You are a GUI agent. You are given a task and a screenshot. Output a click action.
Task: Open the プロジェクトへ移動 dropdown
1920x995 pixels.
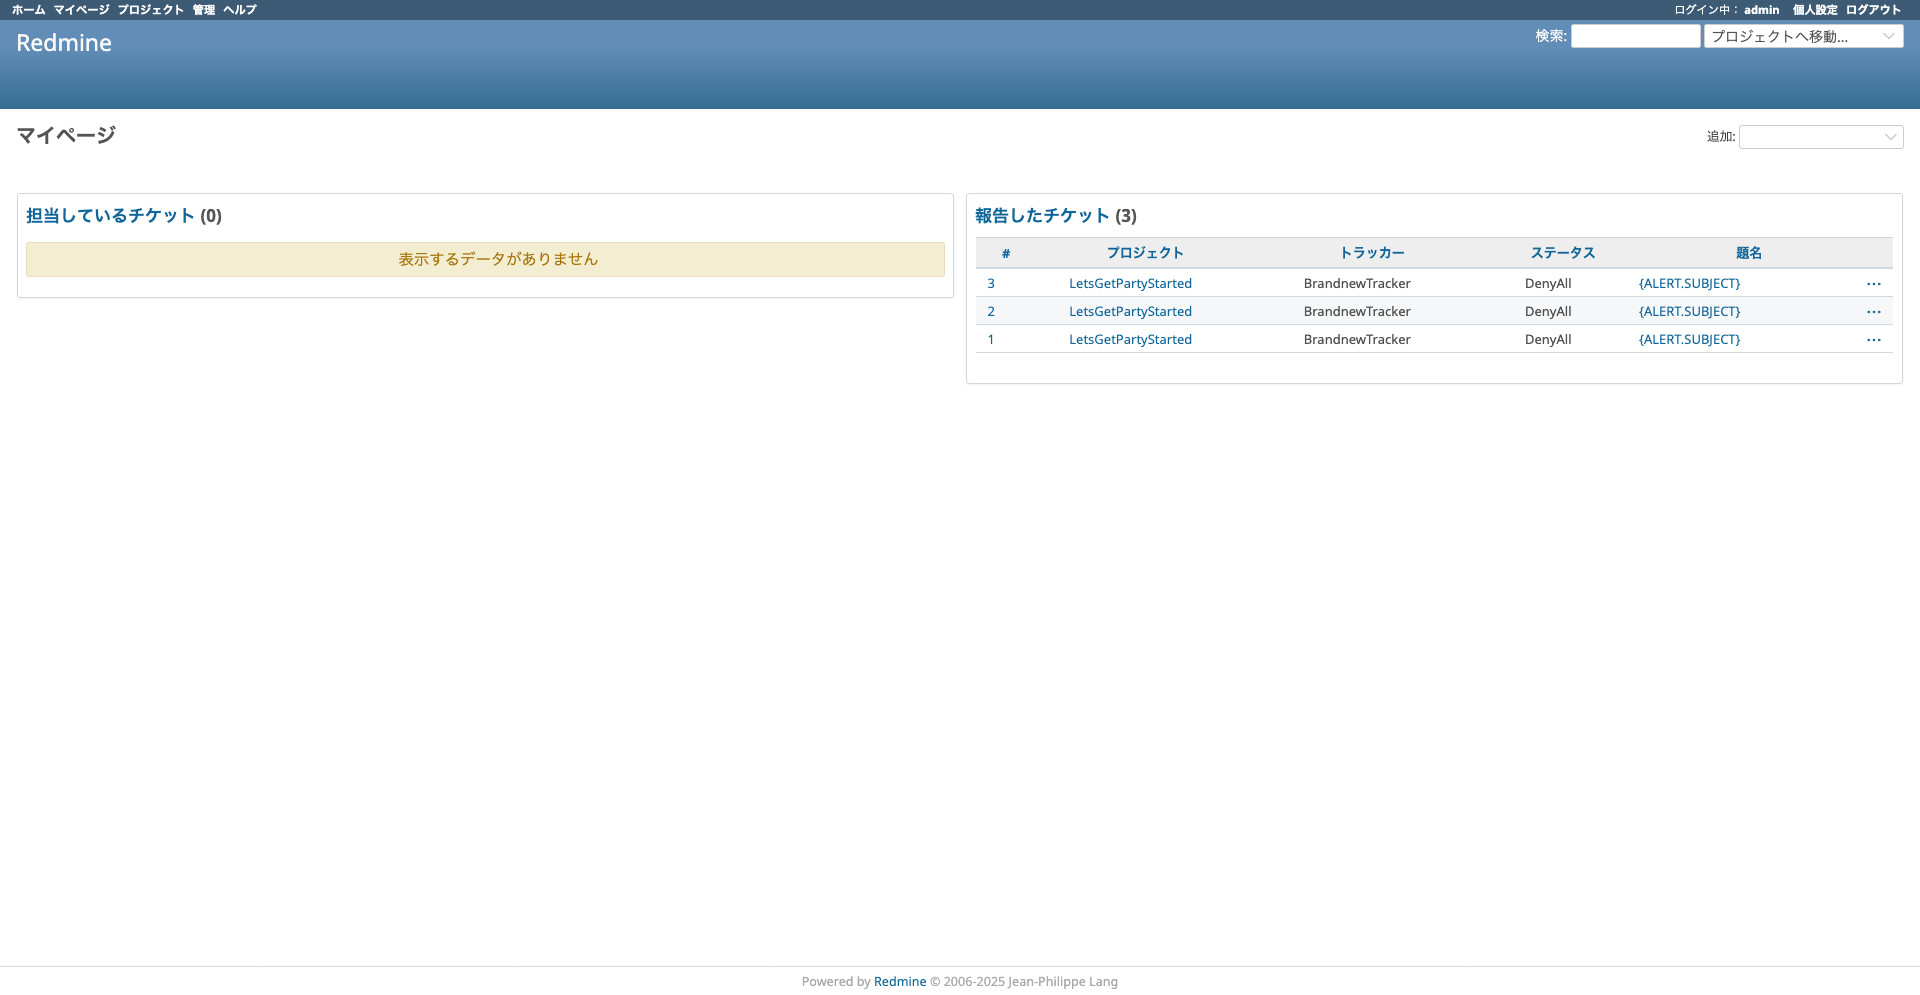pyautogui.click(x=1803, y=36)
